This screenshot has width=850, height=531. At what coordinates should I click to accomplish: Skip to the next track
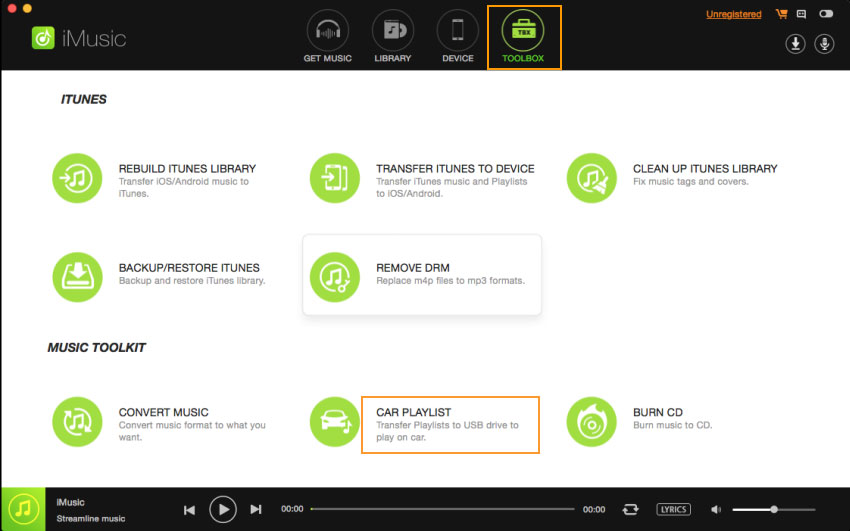click(256, 509)
